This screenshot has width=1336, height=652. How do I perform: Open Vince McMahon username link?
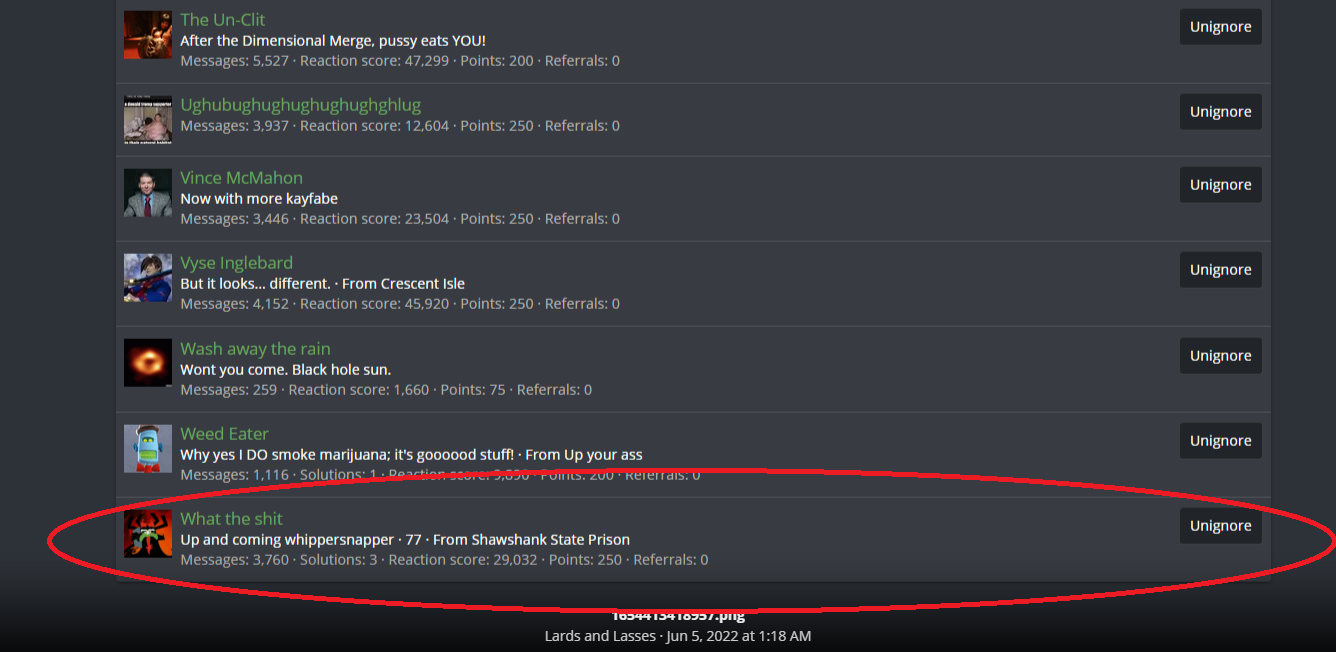coord(241,178)
